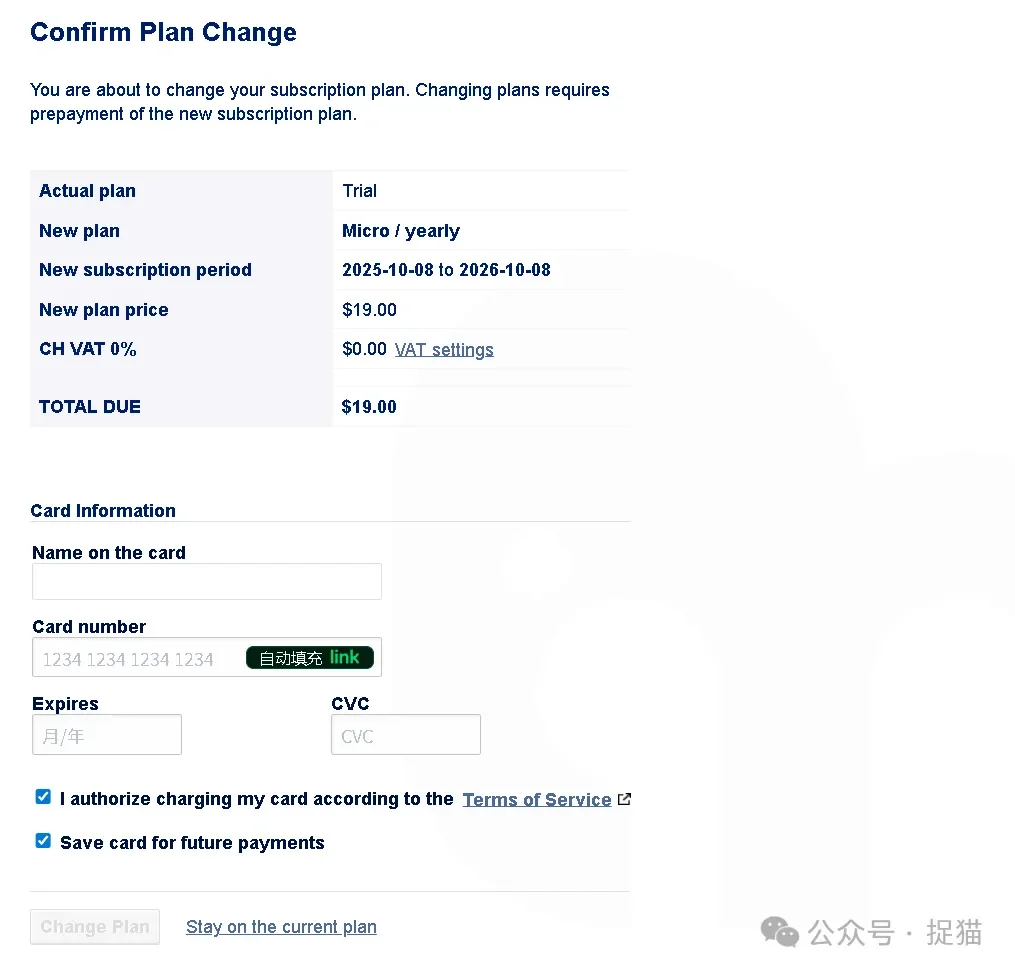Click the Card Information section heading
Image resolution: width=1015 pixels, height=974 pixels.
tap(103, 511)
